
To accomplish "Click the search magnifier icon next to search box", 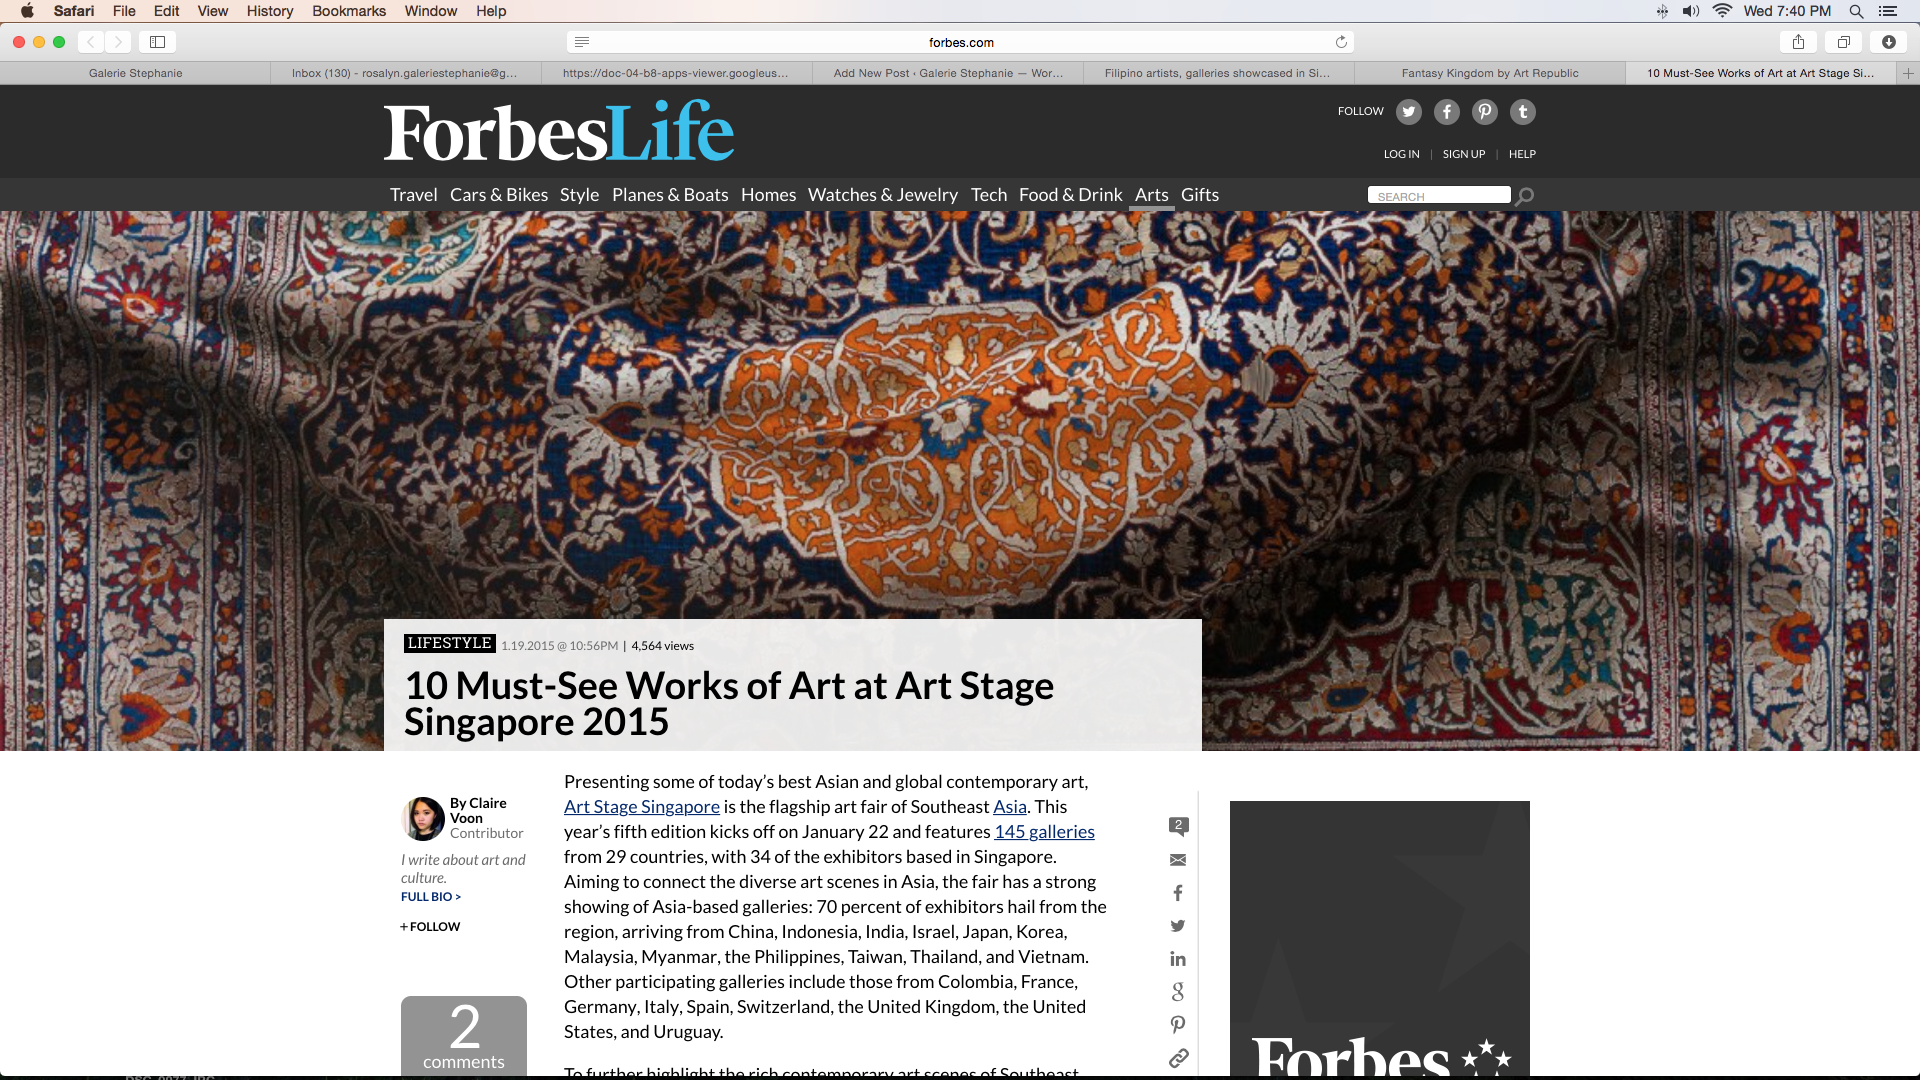I will point(1525,196).
